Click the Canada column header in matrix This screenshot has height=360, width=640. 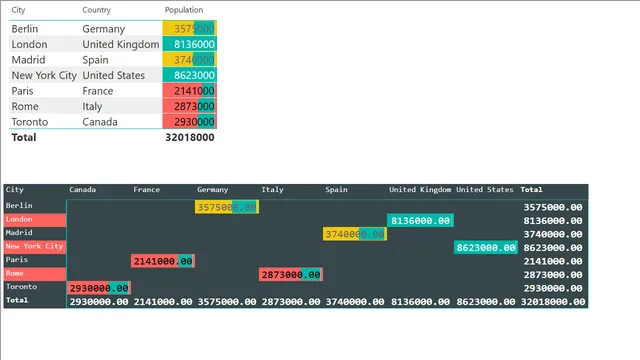82,190
